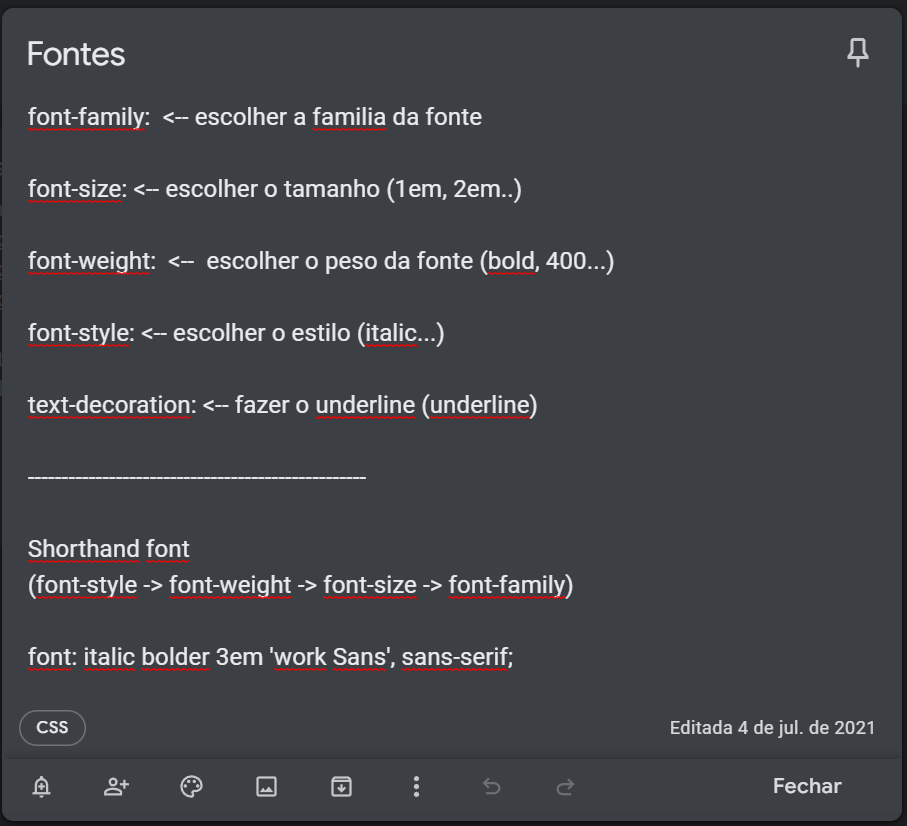Open the add collaborator icon
The height and width of the screenshot is (826, 907).
coord(115,787)
